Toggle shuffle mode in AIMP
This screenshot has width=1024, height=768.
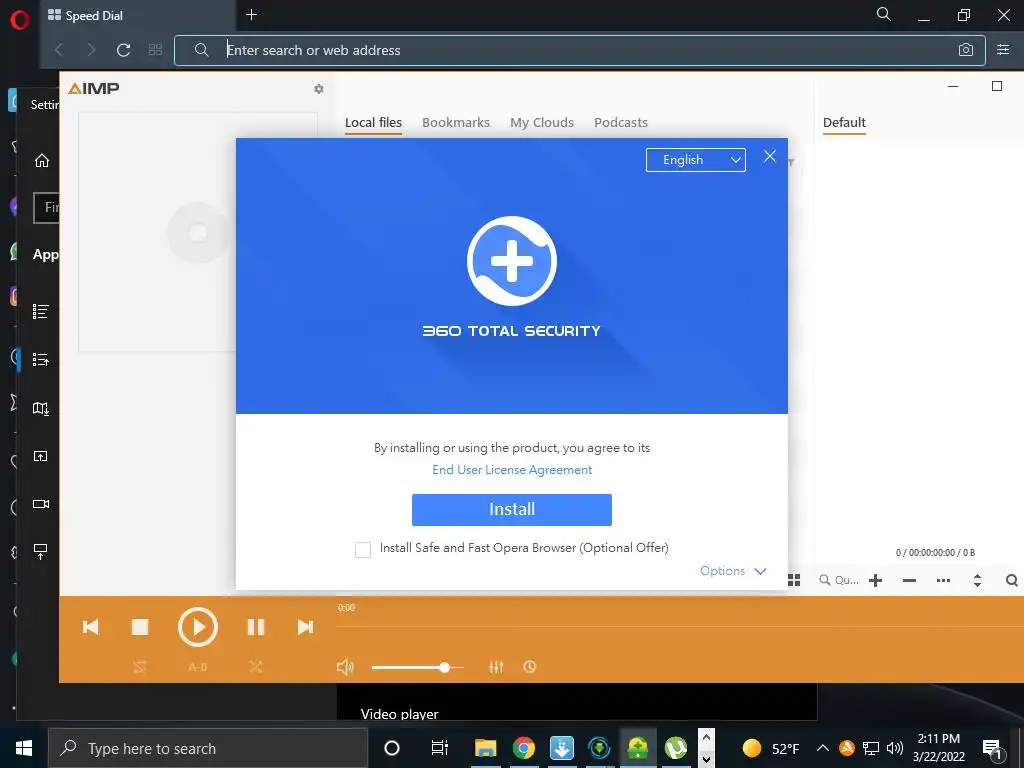click(256, 667)
